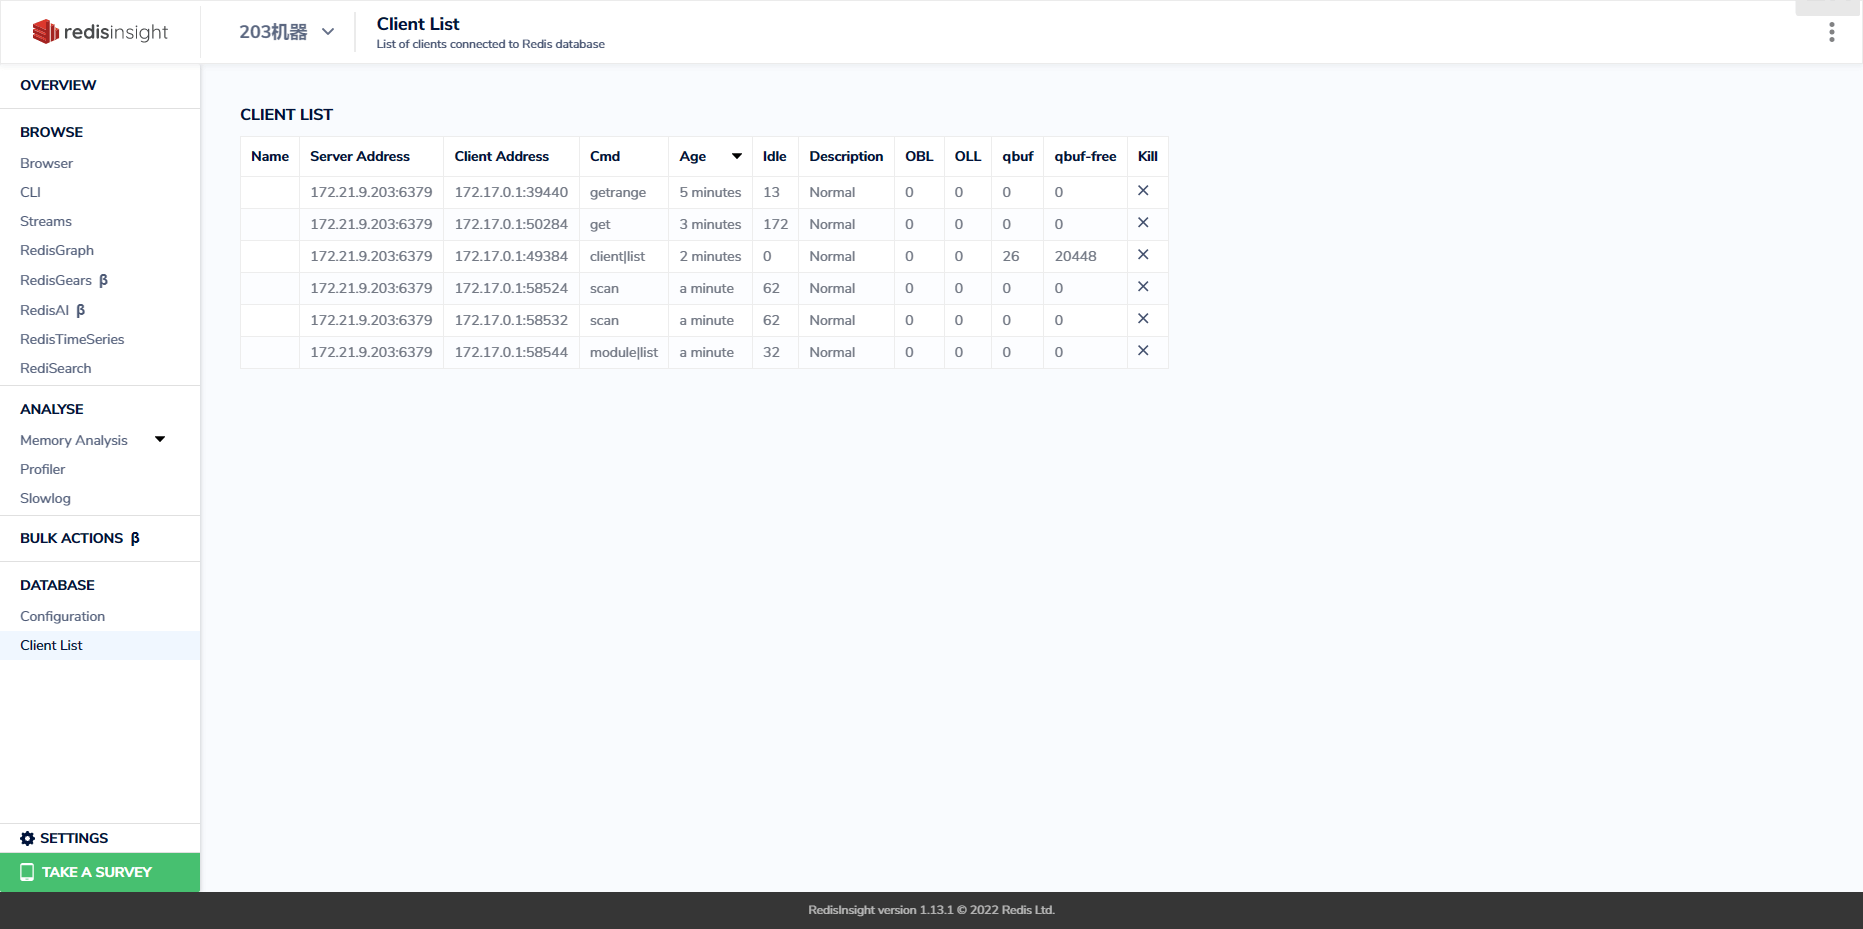The height and width of the screenshot is (929, 1863).
Task: Sort table by Idle column
Action: pyautogui.click(x=774, y=156)
